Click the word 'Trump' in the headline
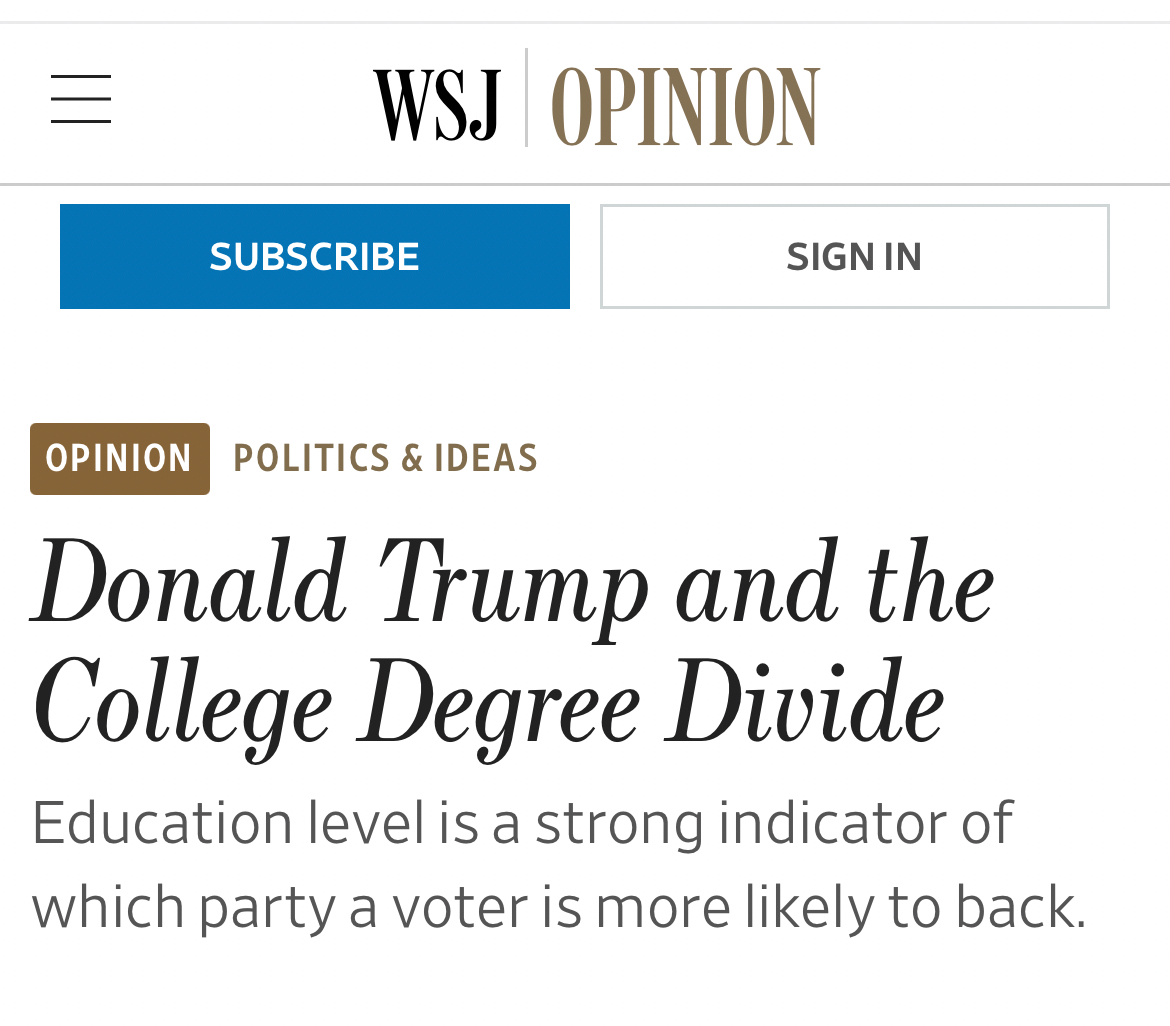 point(513,586)
